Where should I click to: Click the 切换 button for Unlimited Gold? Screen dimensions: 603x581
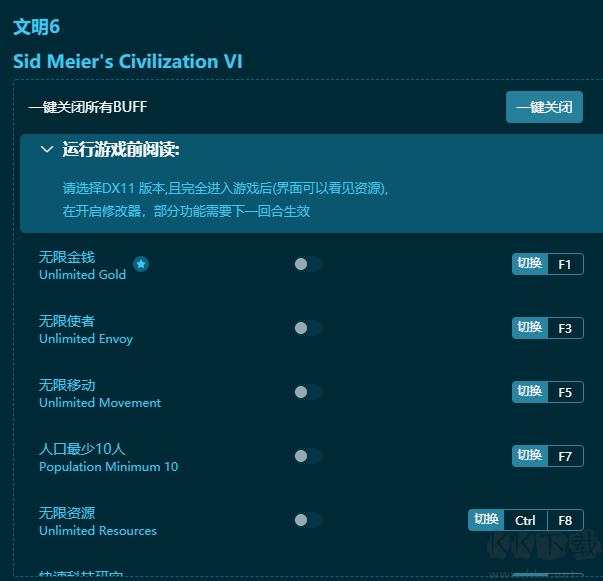530,264
